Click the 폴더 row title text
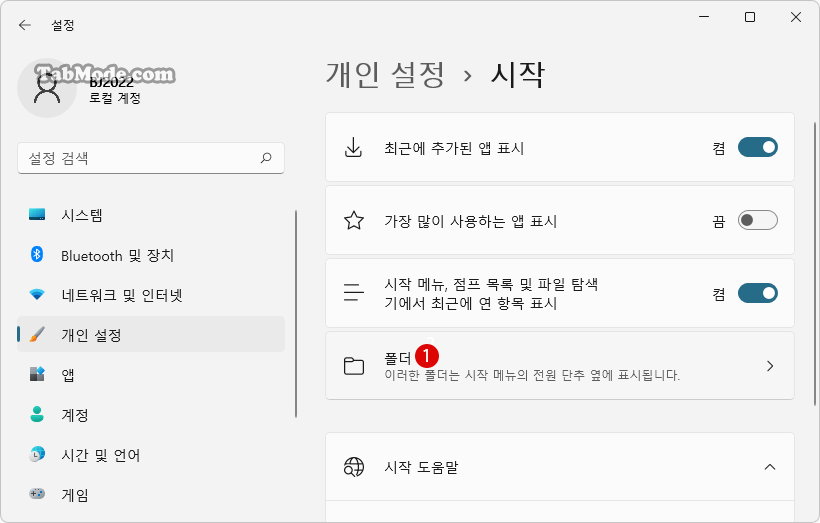This screenshot has width=820, height=523. click(x=397, y=358)
